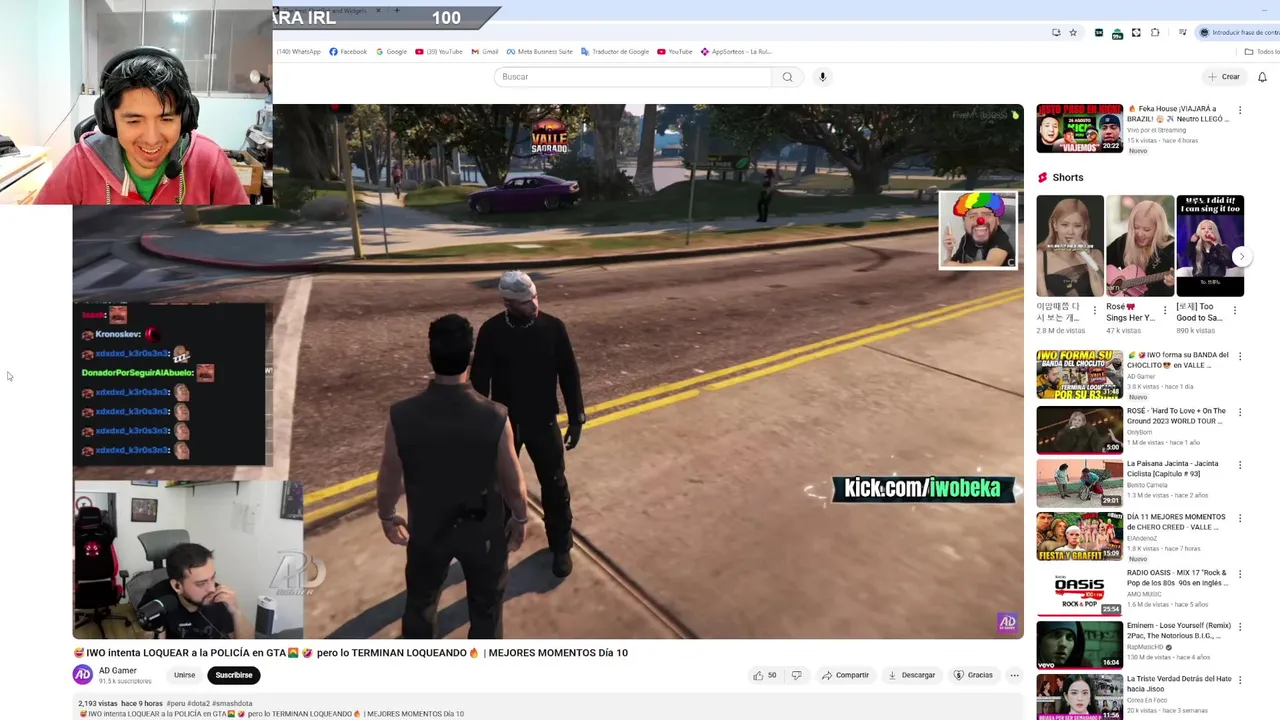Screen dimensions: 1280x720
Task: Open Eminem Lose Yourself Remix thumbnail
Action: click(1079, 646)
